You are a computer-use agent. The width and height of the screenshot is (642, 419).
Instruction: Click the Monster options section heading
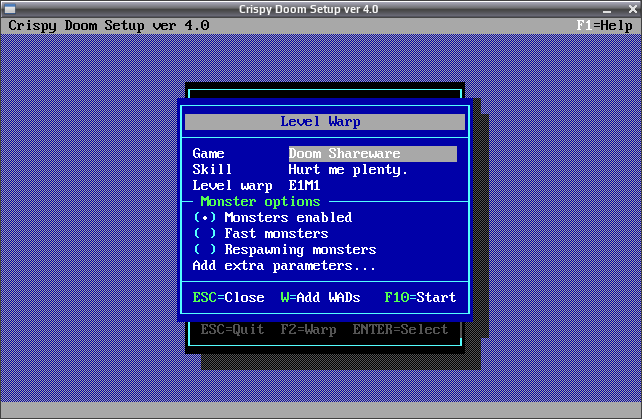[260, 202]
